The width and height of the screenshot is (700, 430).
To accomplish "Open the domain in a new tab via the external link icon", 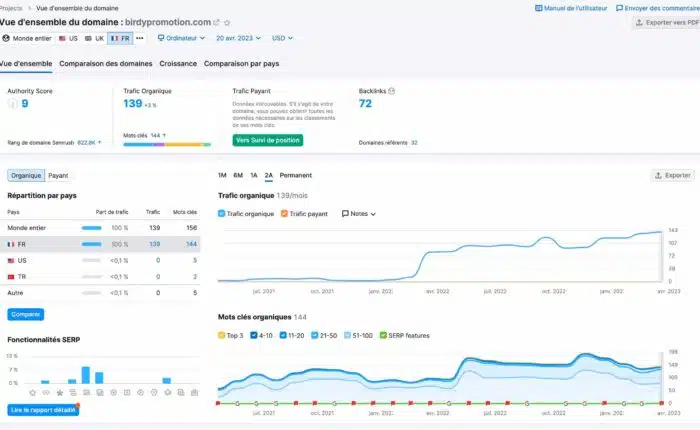I will (217, 22).
